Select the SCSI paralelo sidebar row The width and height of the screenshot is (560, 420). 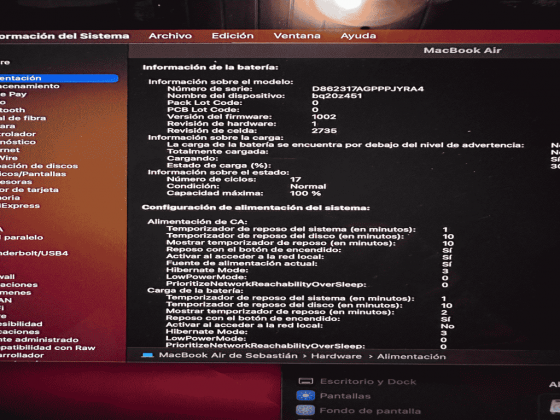coord(21,238)
